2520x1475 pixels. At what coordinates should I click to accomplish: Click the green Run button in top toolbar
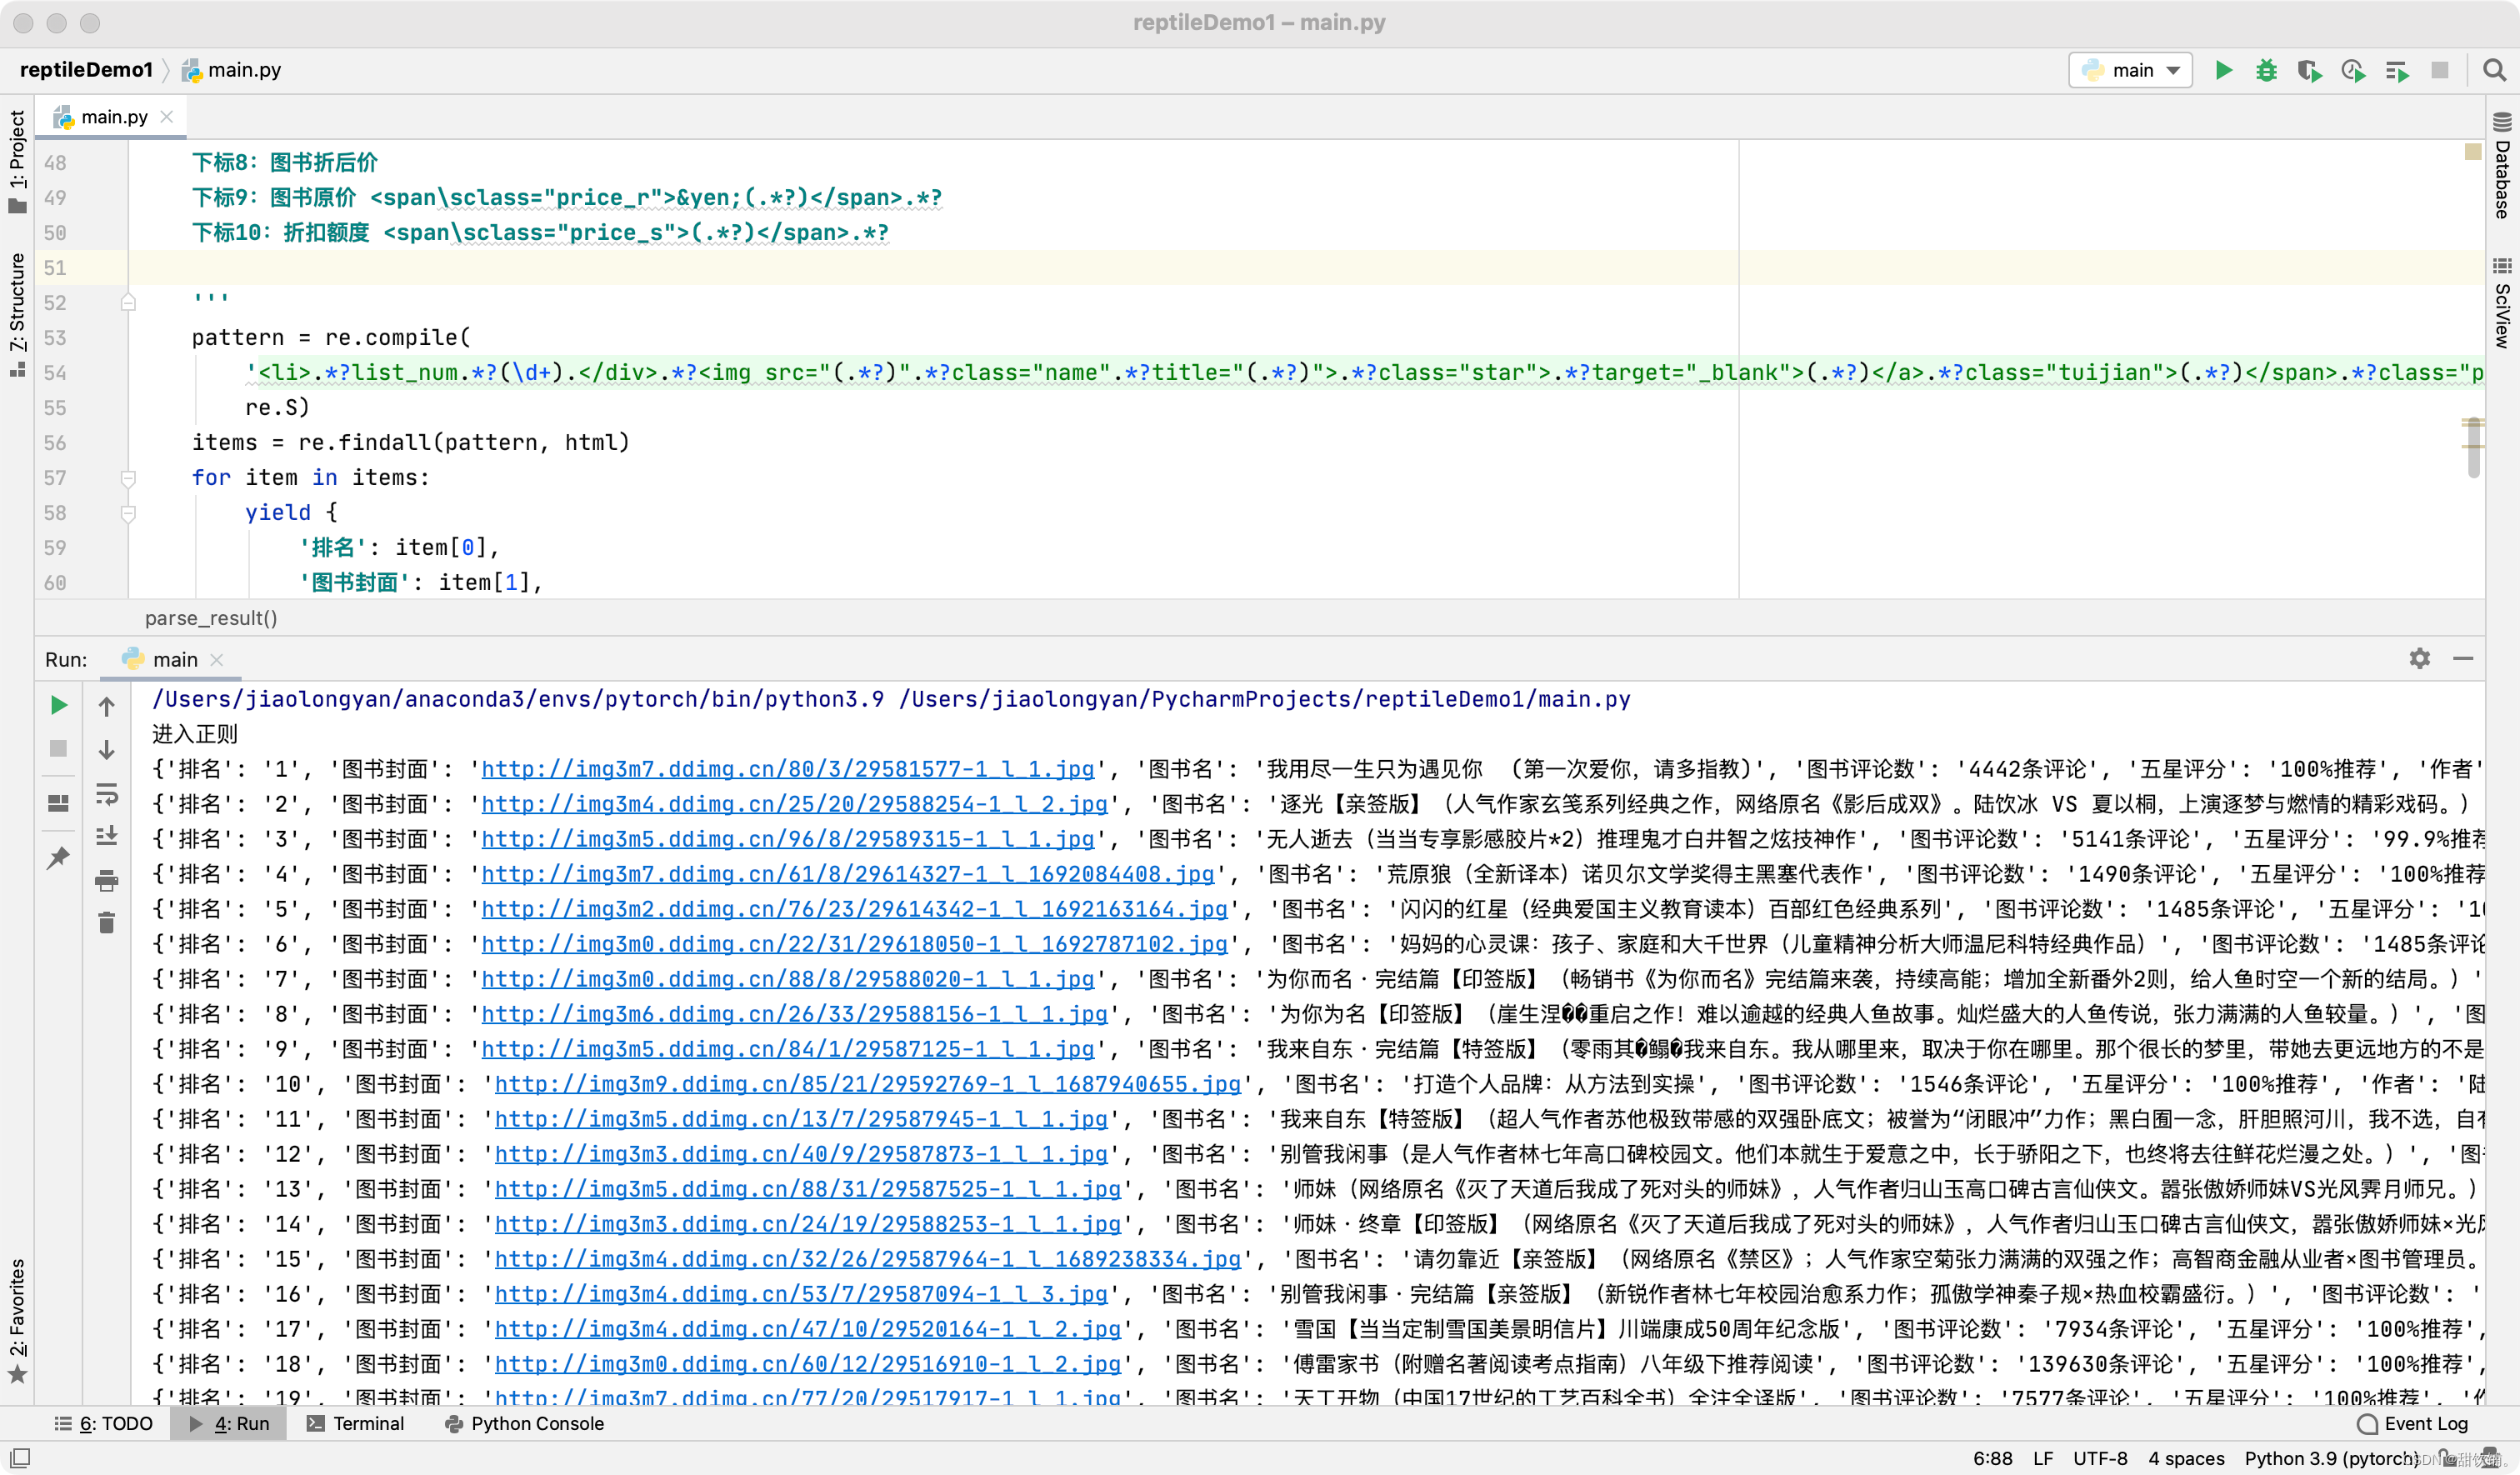click(2223, 70)
